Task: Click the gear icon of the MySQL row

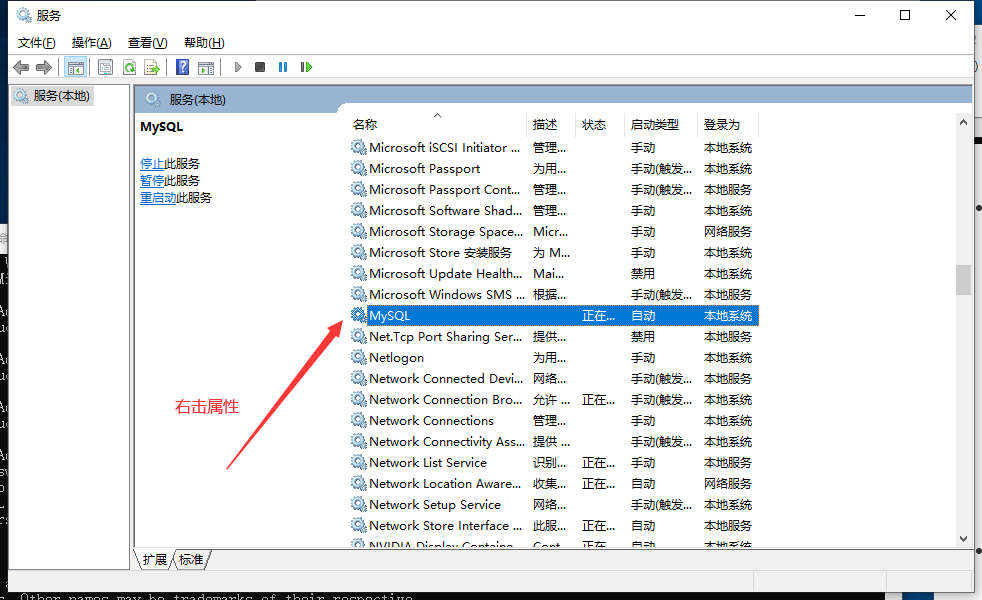Action: click(x=358, y=315)
